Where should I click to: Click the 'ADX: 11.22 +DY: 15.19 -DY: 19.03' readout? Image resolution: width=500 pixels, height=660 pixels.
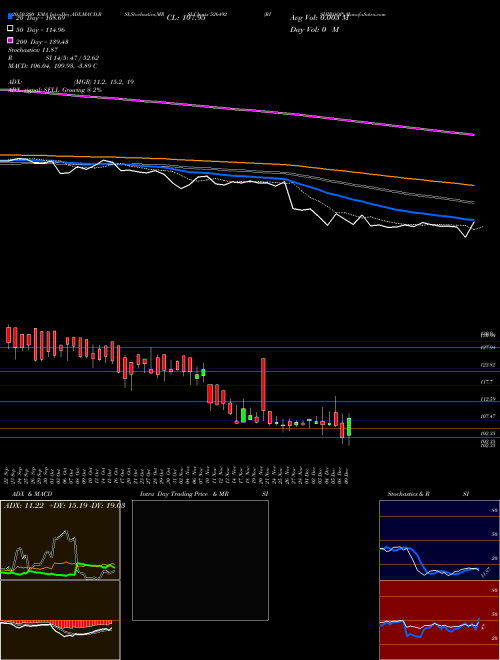click(64, 506)
